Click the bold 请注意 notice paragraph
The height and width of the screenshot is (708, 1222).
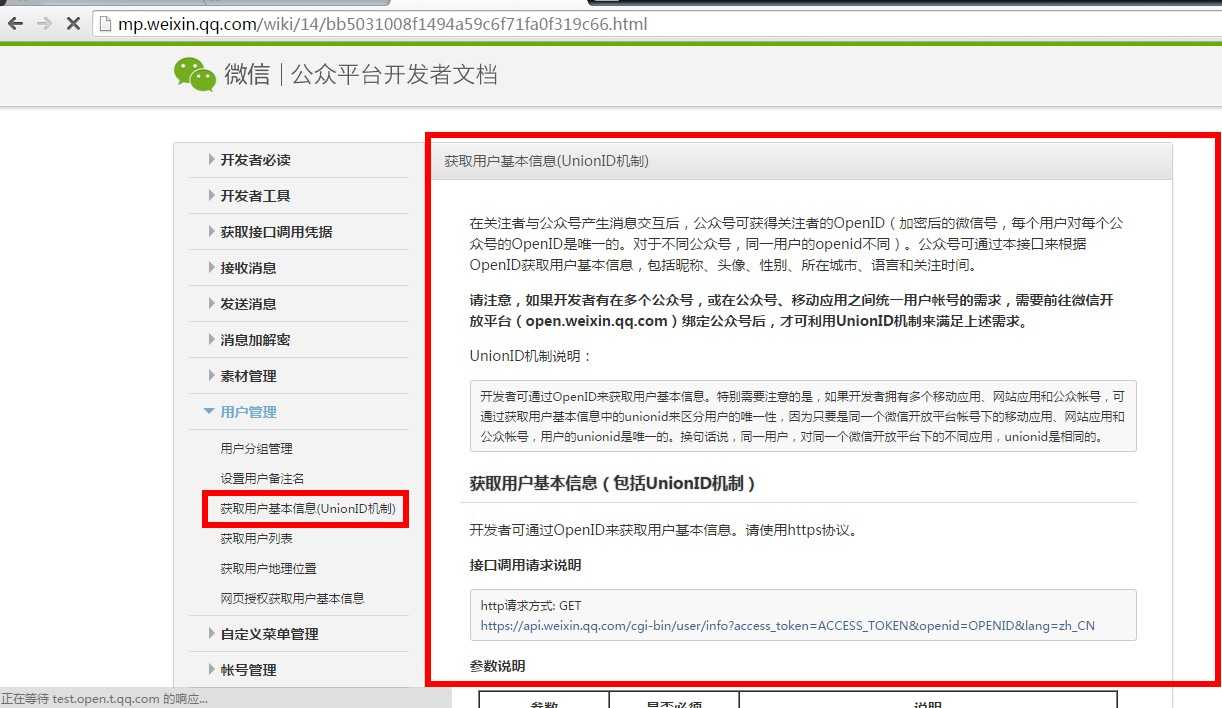(x=792, y=311)
